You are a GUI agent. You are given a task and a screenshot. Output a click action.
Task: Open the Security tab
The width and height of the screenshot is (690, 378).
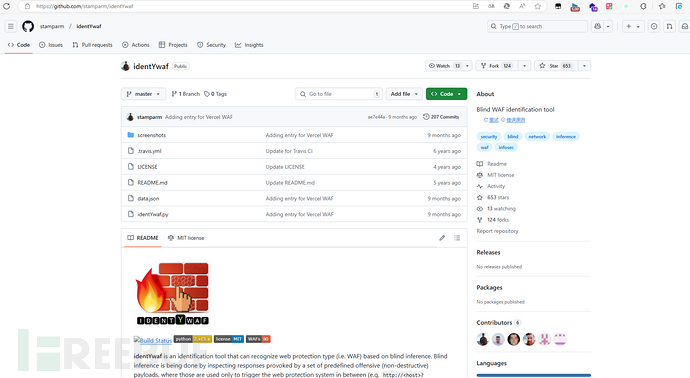coord(211,45)
